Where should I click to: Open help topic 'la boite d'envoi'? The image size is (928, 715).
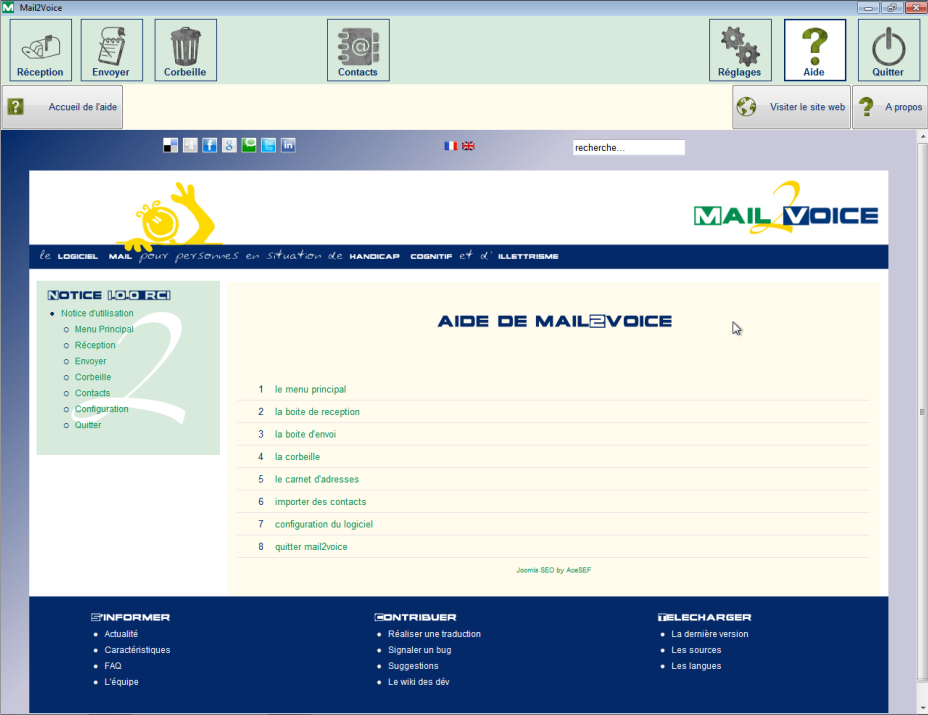305,434
